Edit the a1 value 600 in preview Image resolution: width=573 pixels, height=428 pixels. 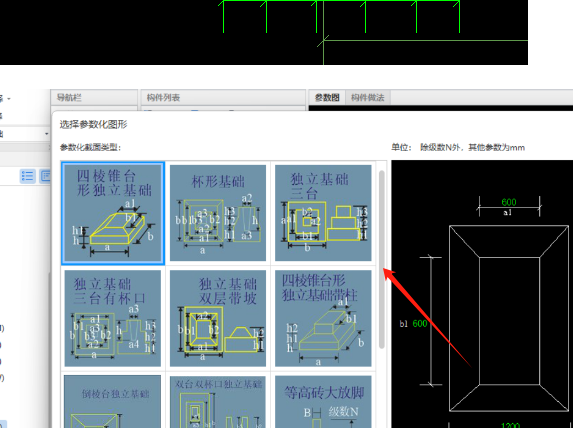(x=509, y=202)
